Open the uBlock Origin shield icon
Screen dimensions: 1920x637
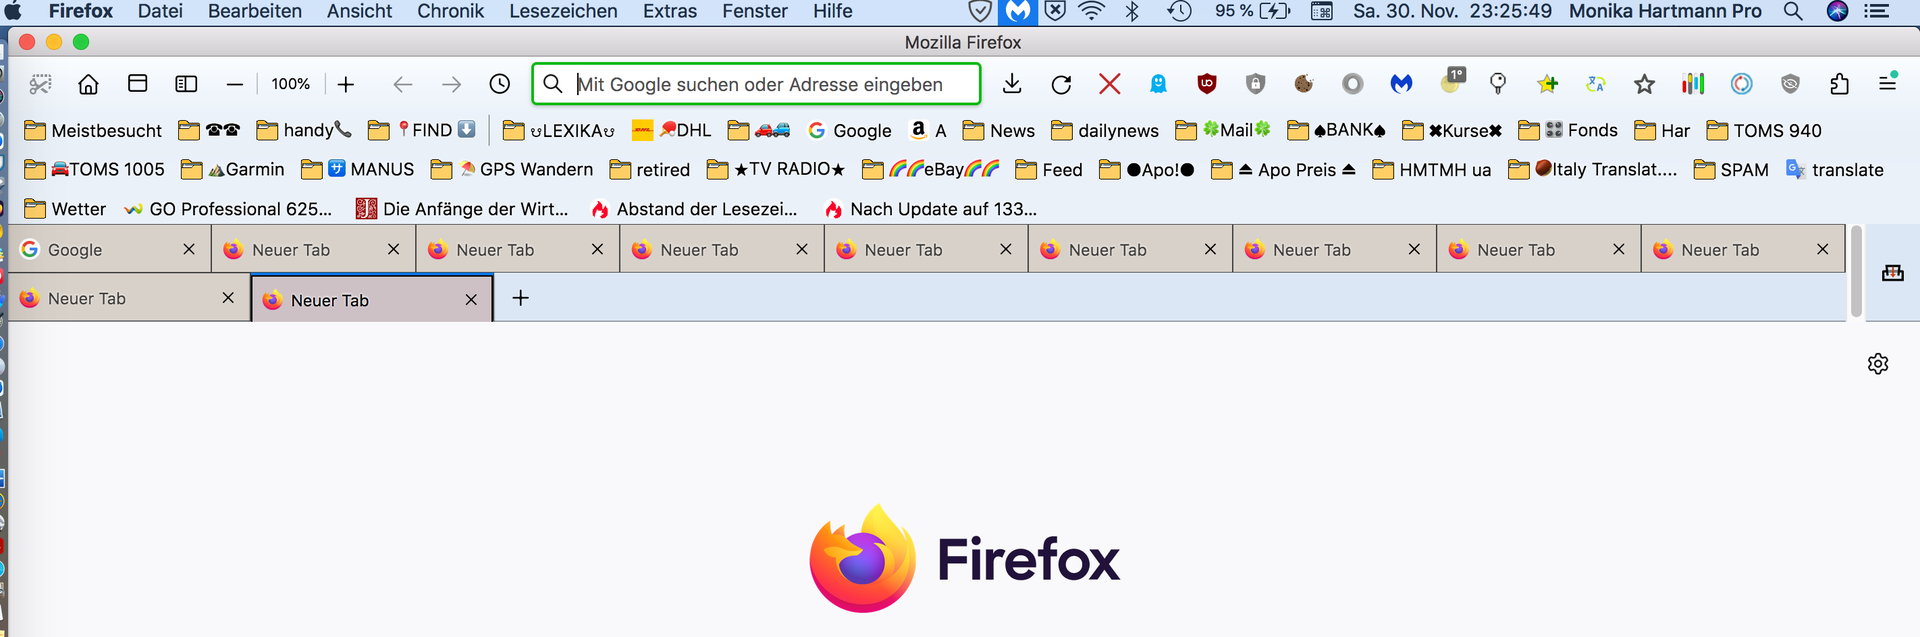coord(1207,84)
